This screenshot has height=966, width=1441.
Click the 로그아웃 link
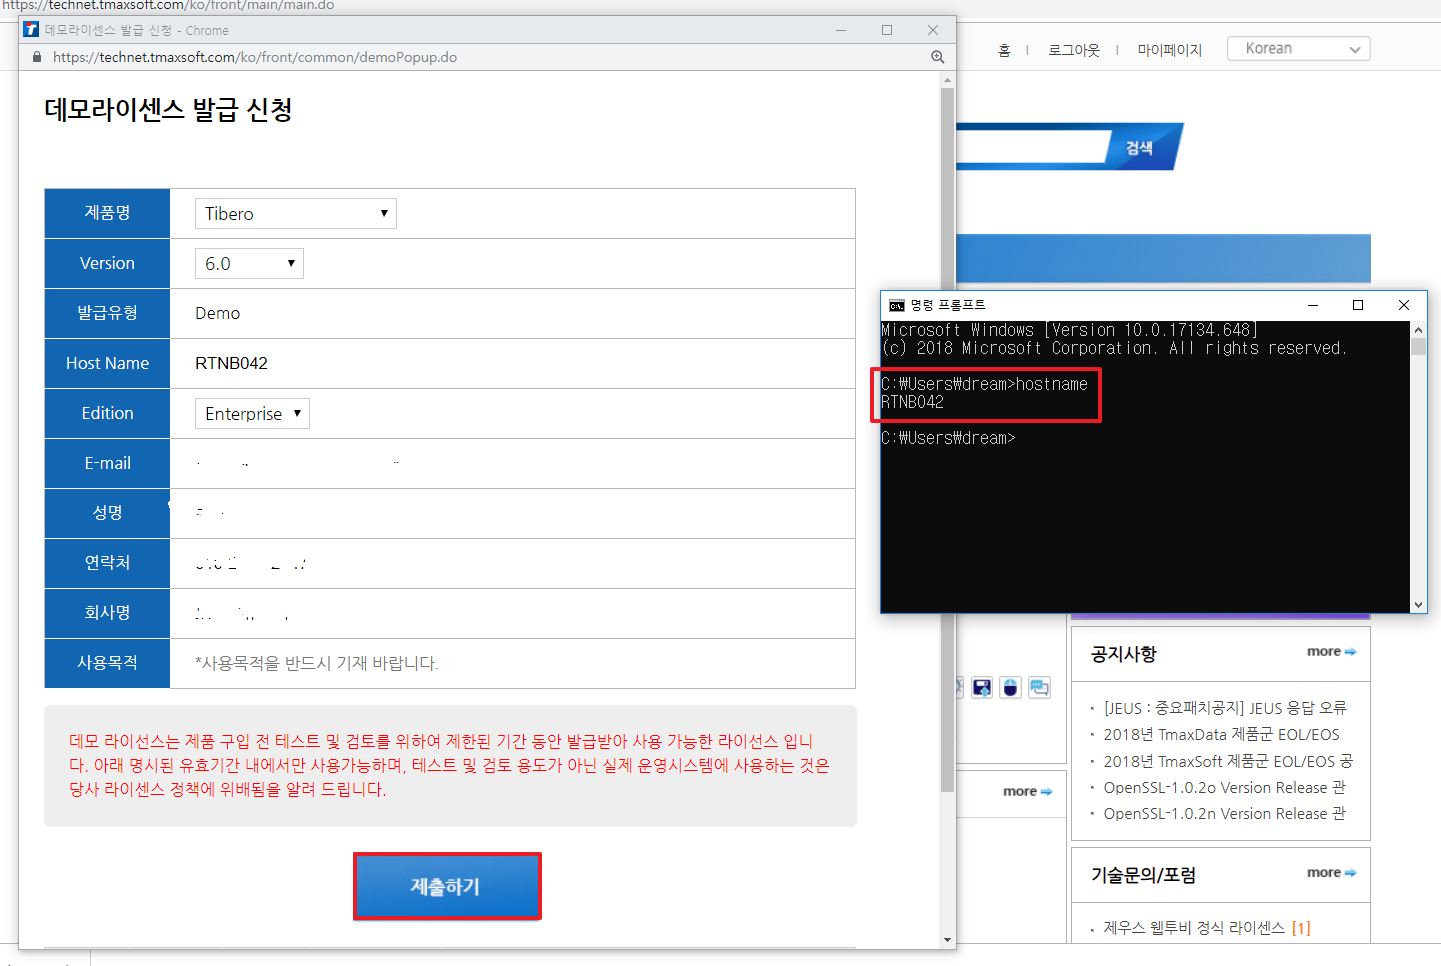pos(1074,50)
